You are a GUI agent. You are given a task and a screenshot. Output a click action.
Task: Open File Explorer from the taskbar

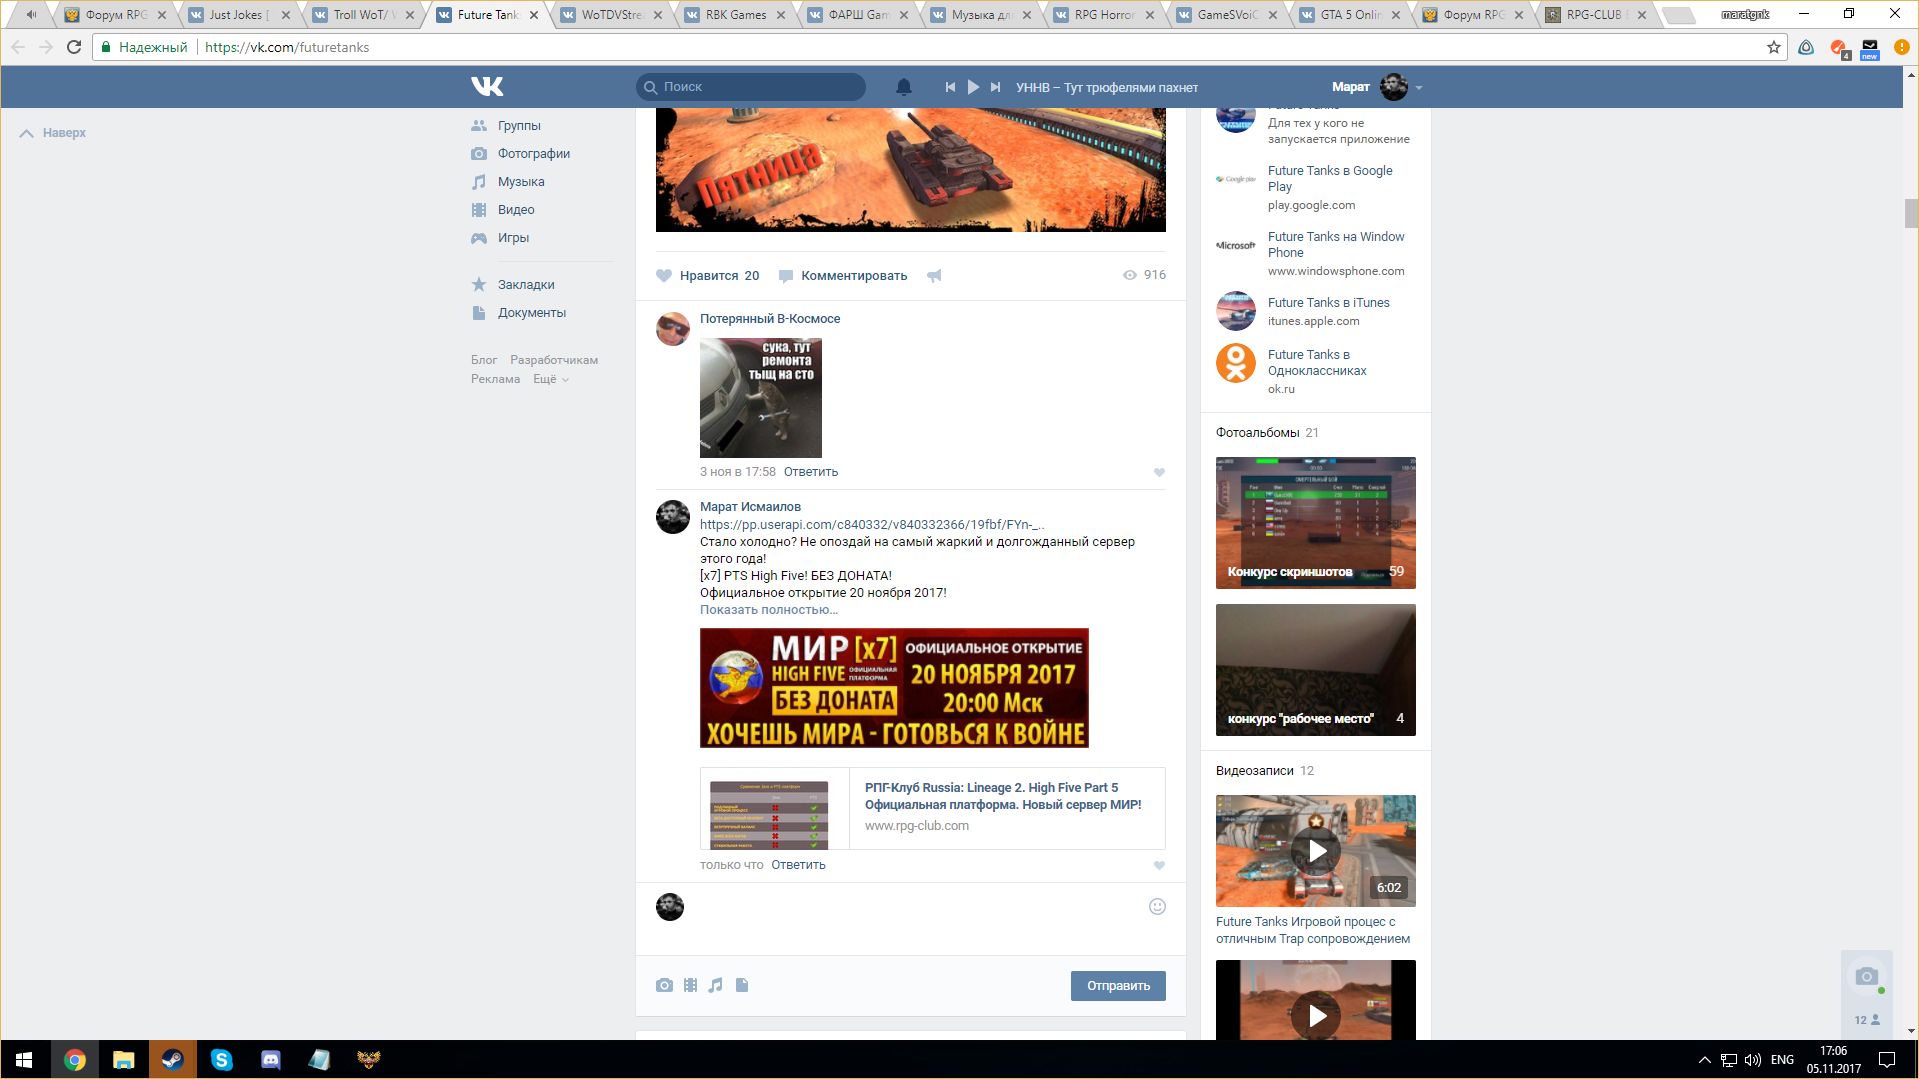click(123, 1060)
